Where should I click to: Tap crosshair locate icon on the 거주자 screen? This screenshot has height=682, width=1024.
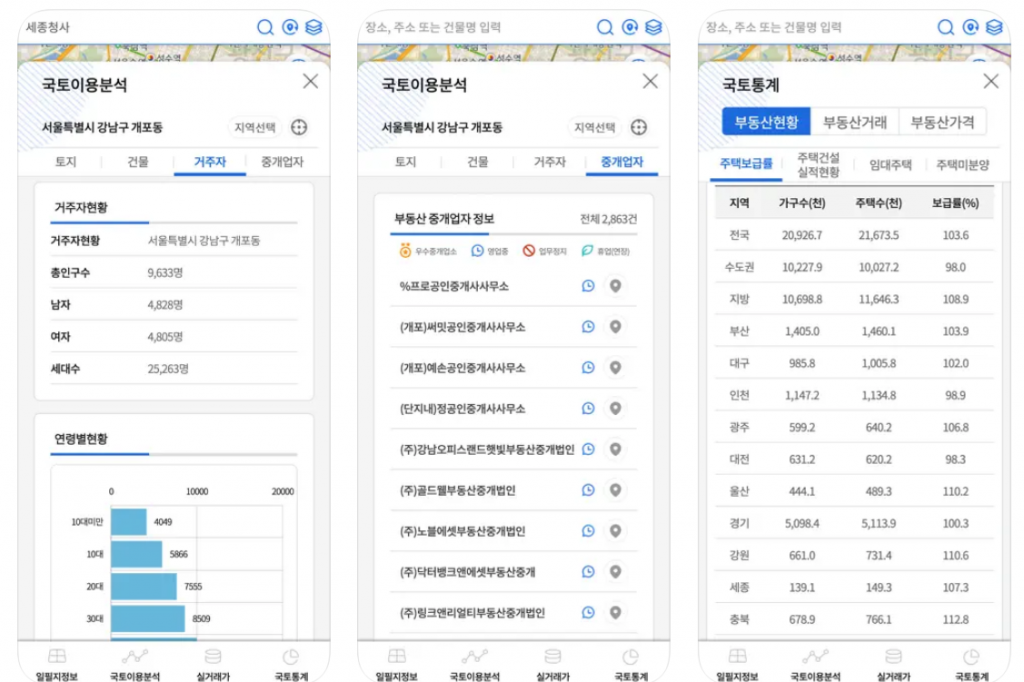(299, 127)
